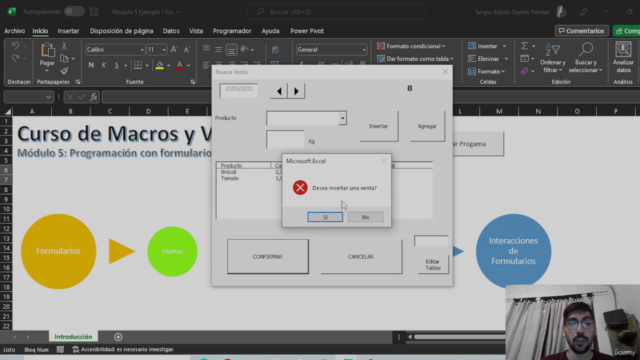
Task: Open the Datos ribbon tab
Action: pyautogui.click(x=171, y=31)
